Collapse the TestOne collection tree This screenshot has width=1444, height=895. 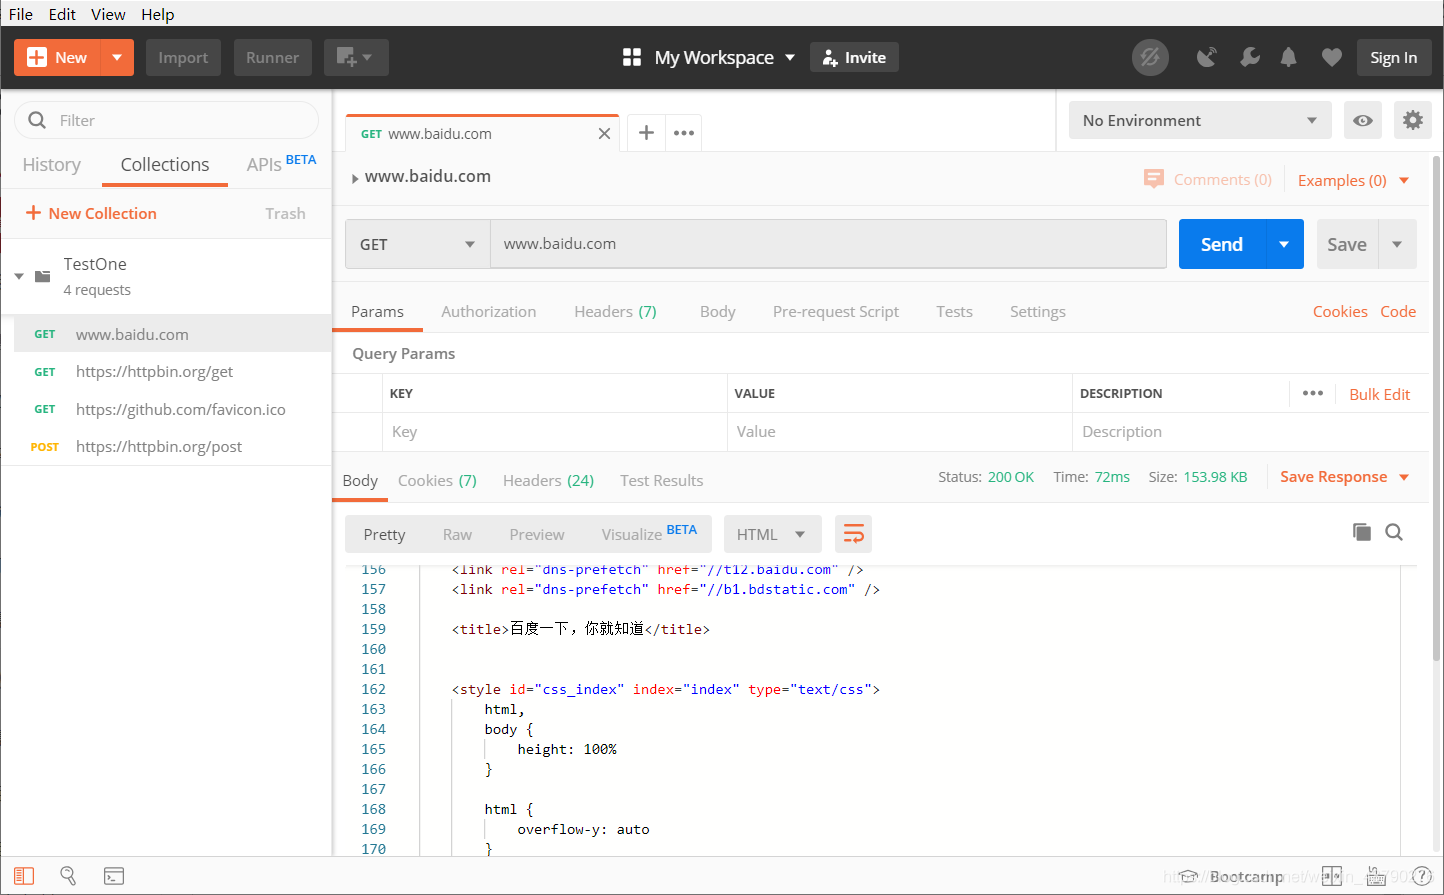pyautogui.click(x=19, y=276)
